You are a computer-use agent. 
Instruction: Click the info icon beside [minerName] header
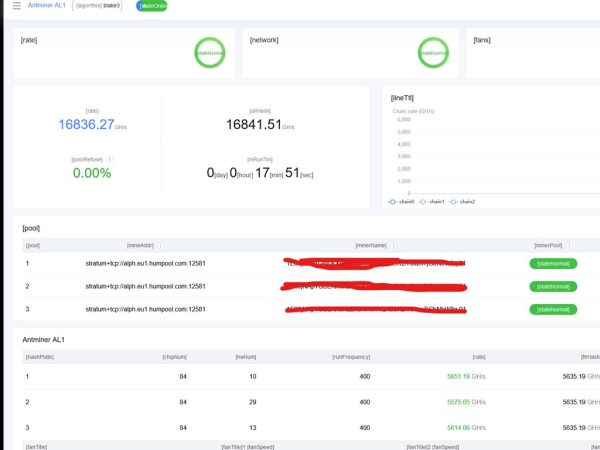point(393,245)
